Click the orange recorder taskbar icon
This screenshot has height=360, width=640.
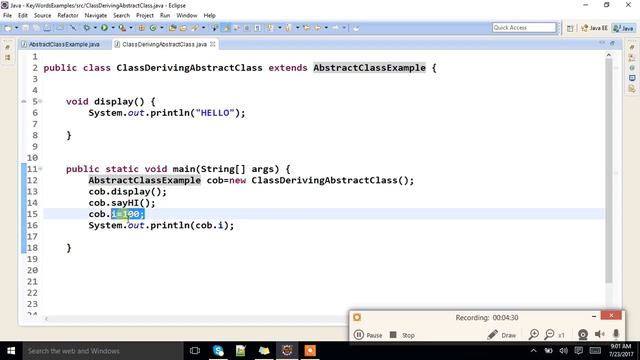coord(310,351)
